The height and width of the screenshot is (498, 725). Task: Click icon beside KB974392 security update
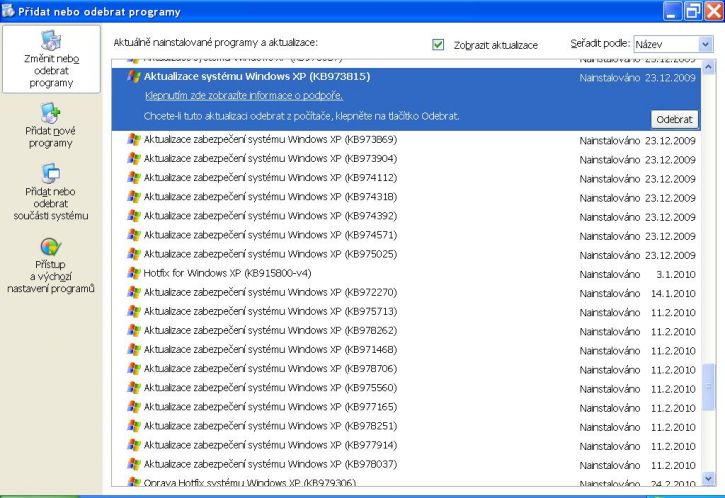(x=134, y=216)
